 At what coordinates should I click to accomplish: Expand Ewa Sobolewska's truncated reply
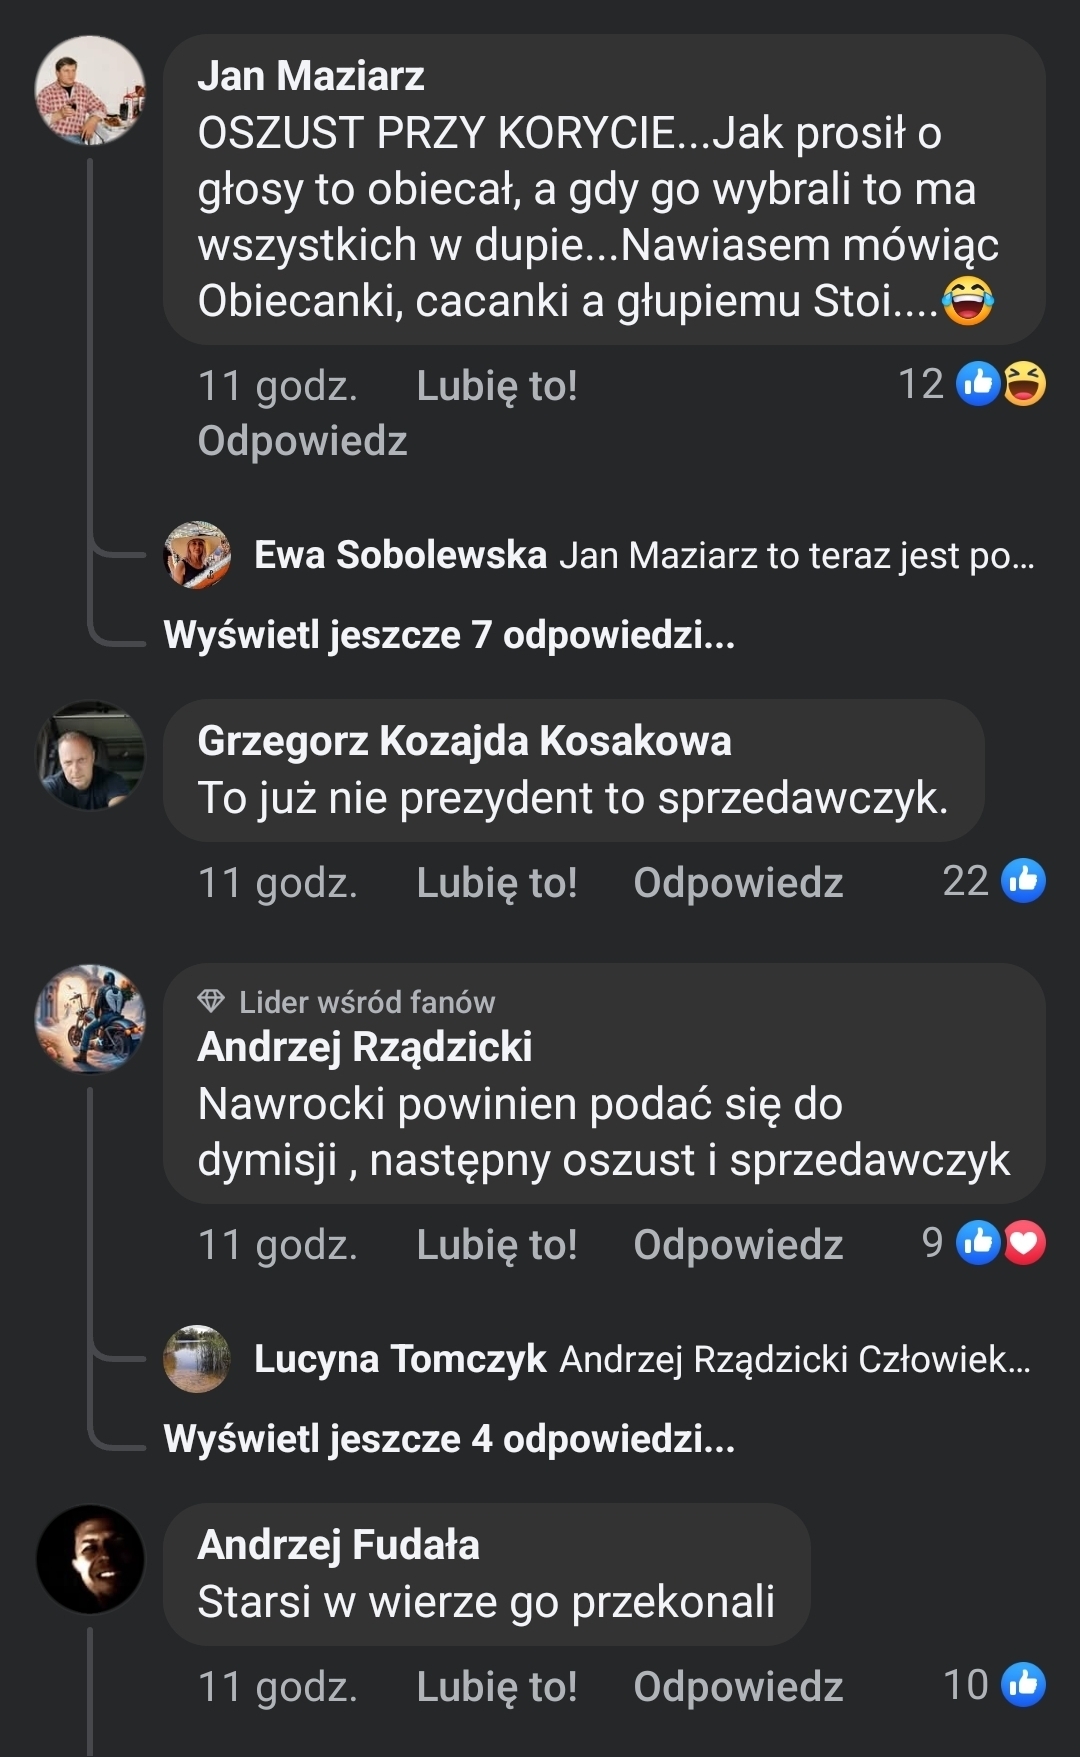796,556
